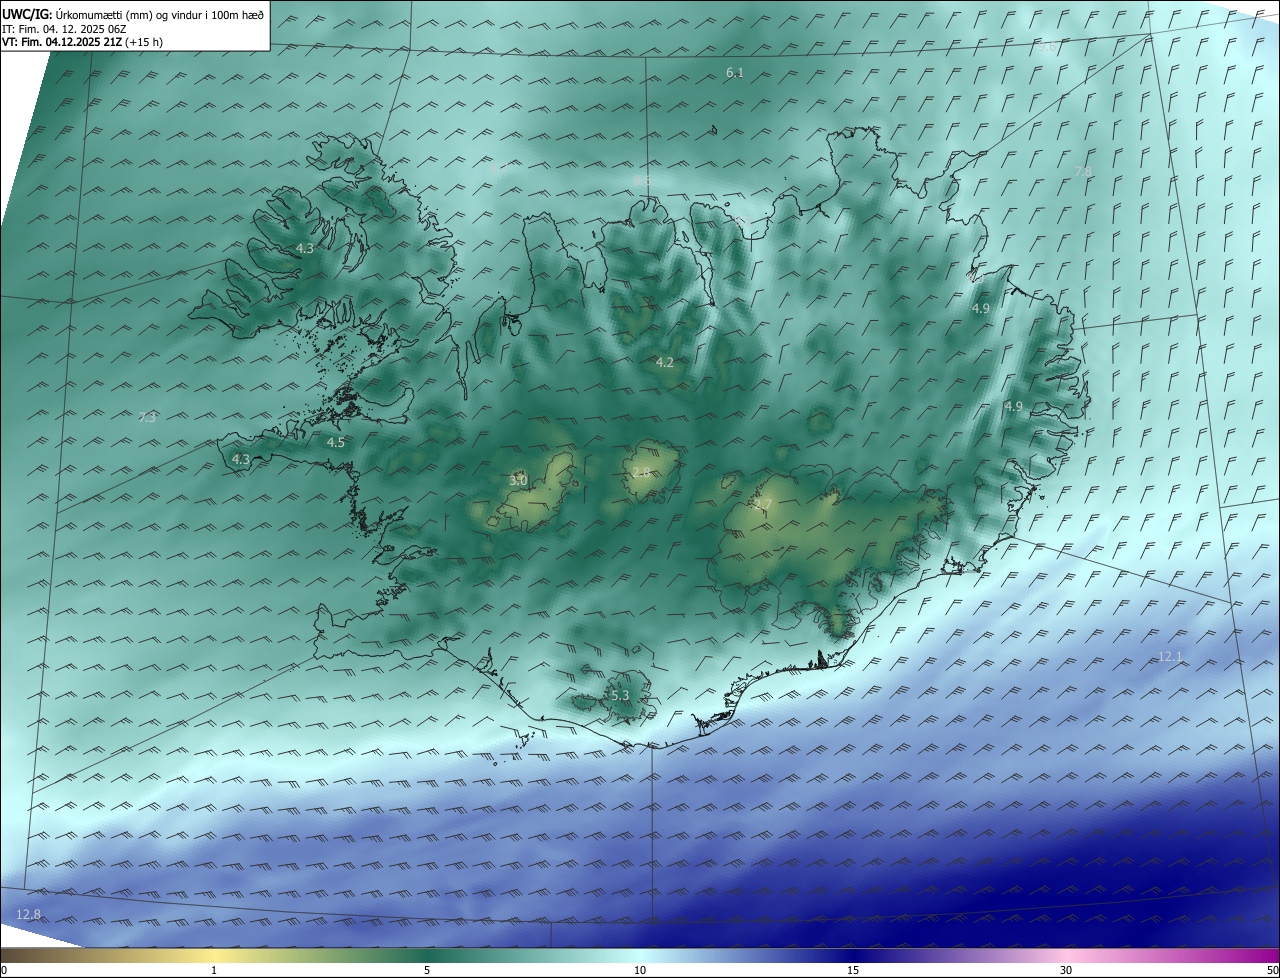Image resolution: width=1280 pixels, height=978 pixels.
Task: Click the 50 tick label on the colorbar
Action: coord(1272,970)
